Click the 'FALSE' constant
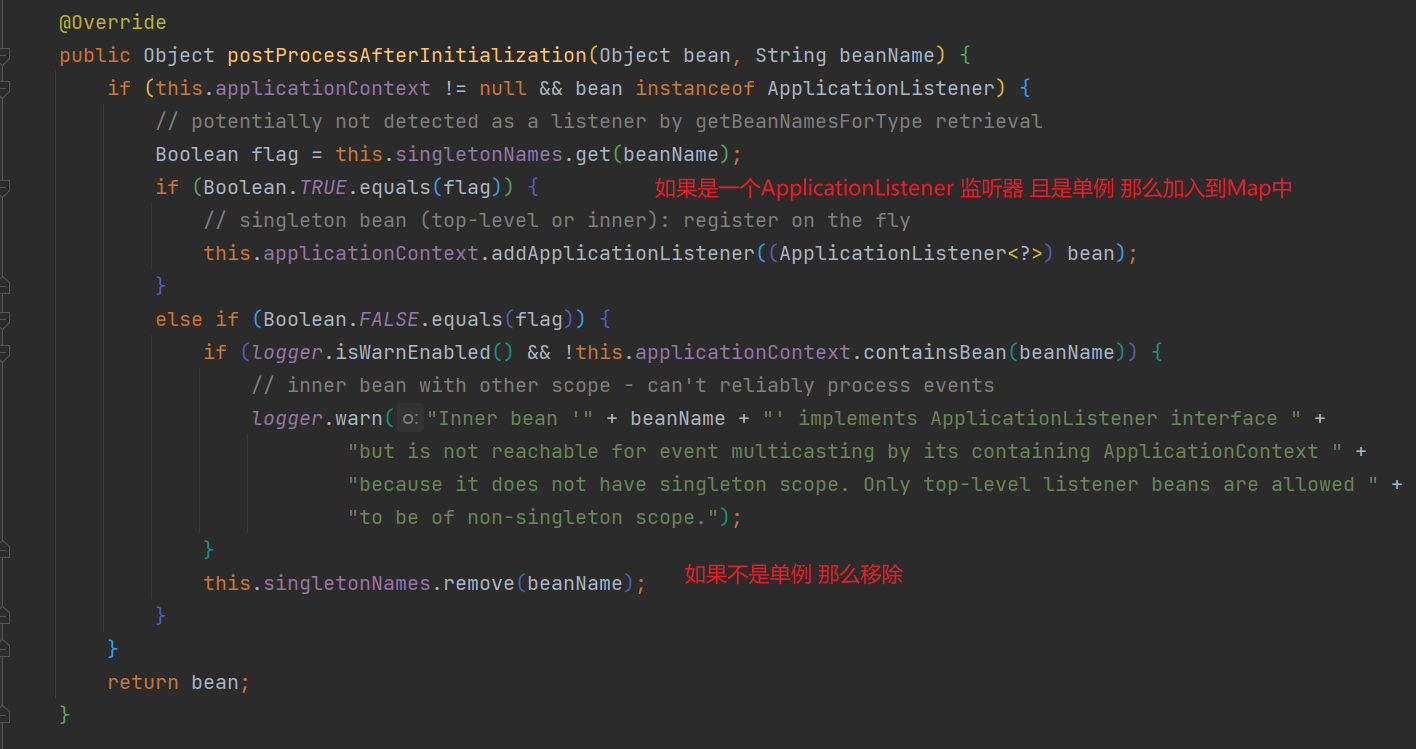1416x749 pixels. [389, 319]
